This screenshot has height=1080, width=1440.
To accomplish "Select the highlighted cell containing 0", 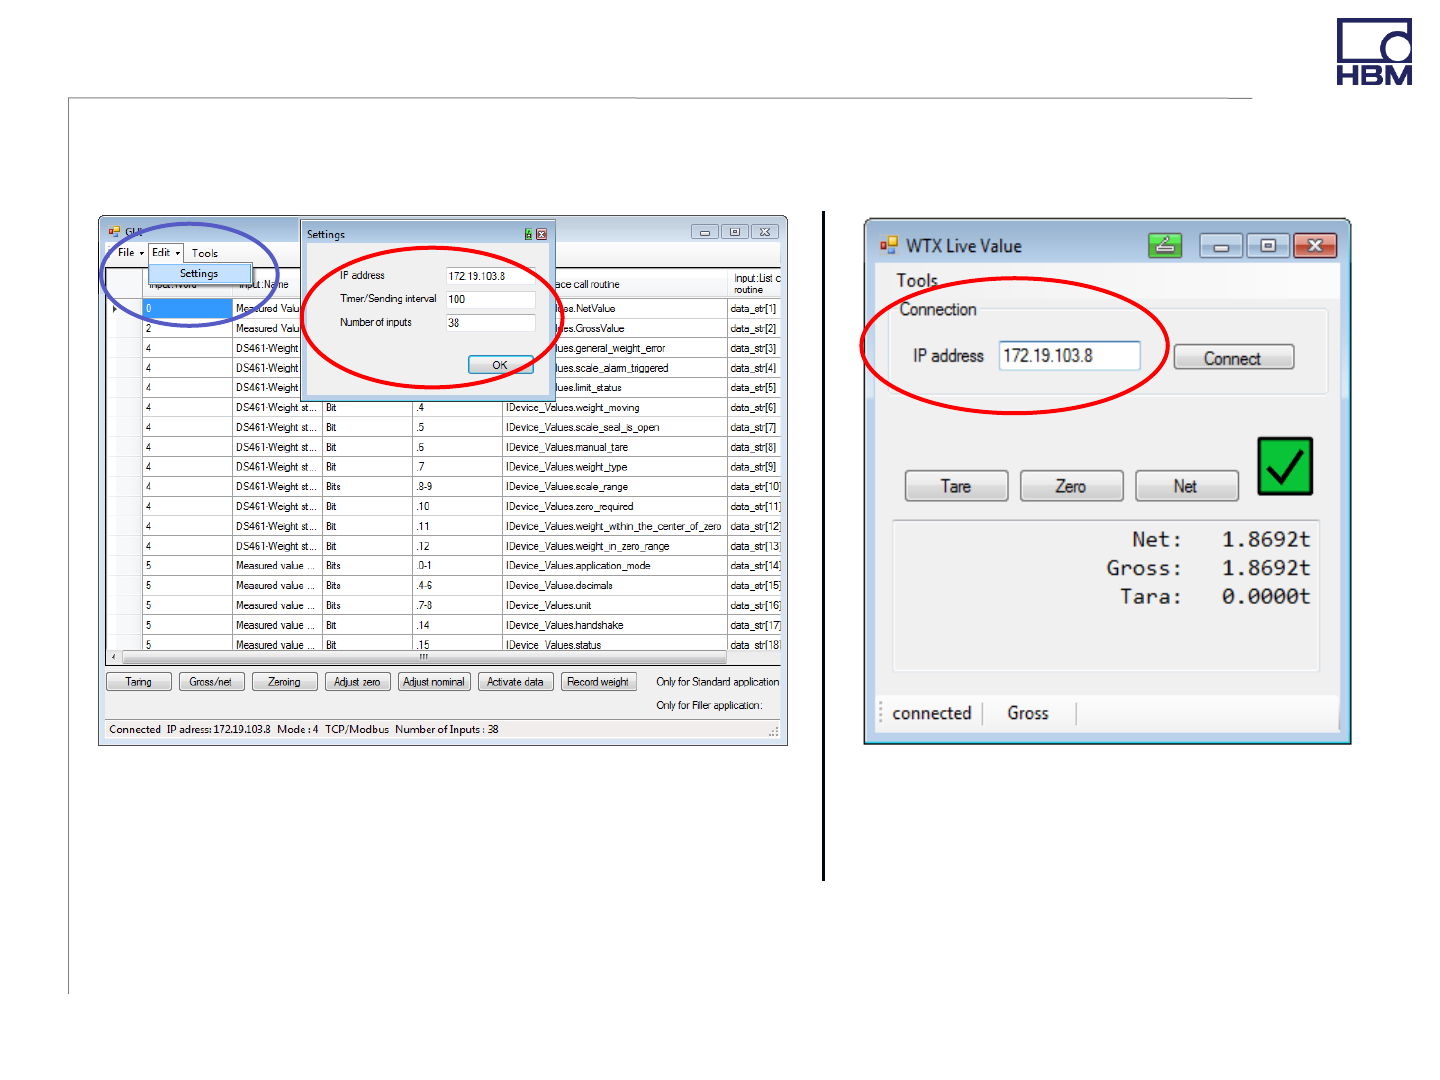I will tap(187, 309).
